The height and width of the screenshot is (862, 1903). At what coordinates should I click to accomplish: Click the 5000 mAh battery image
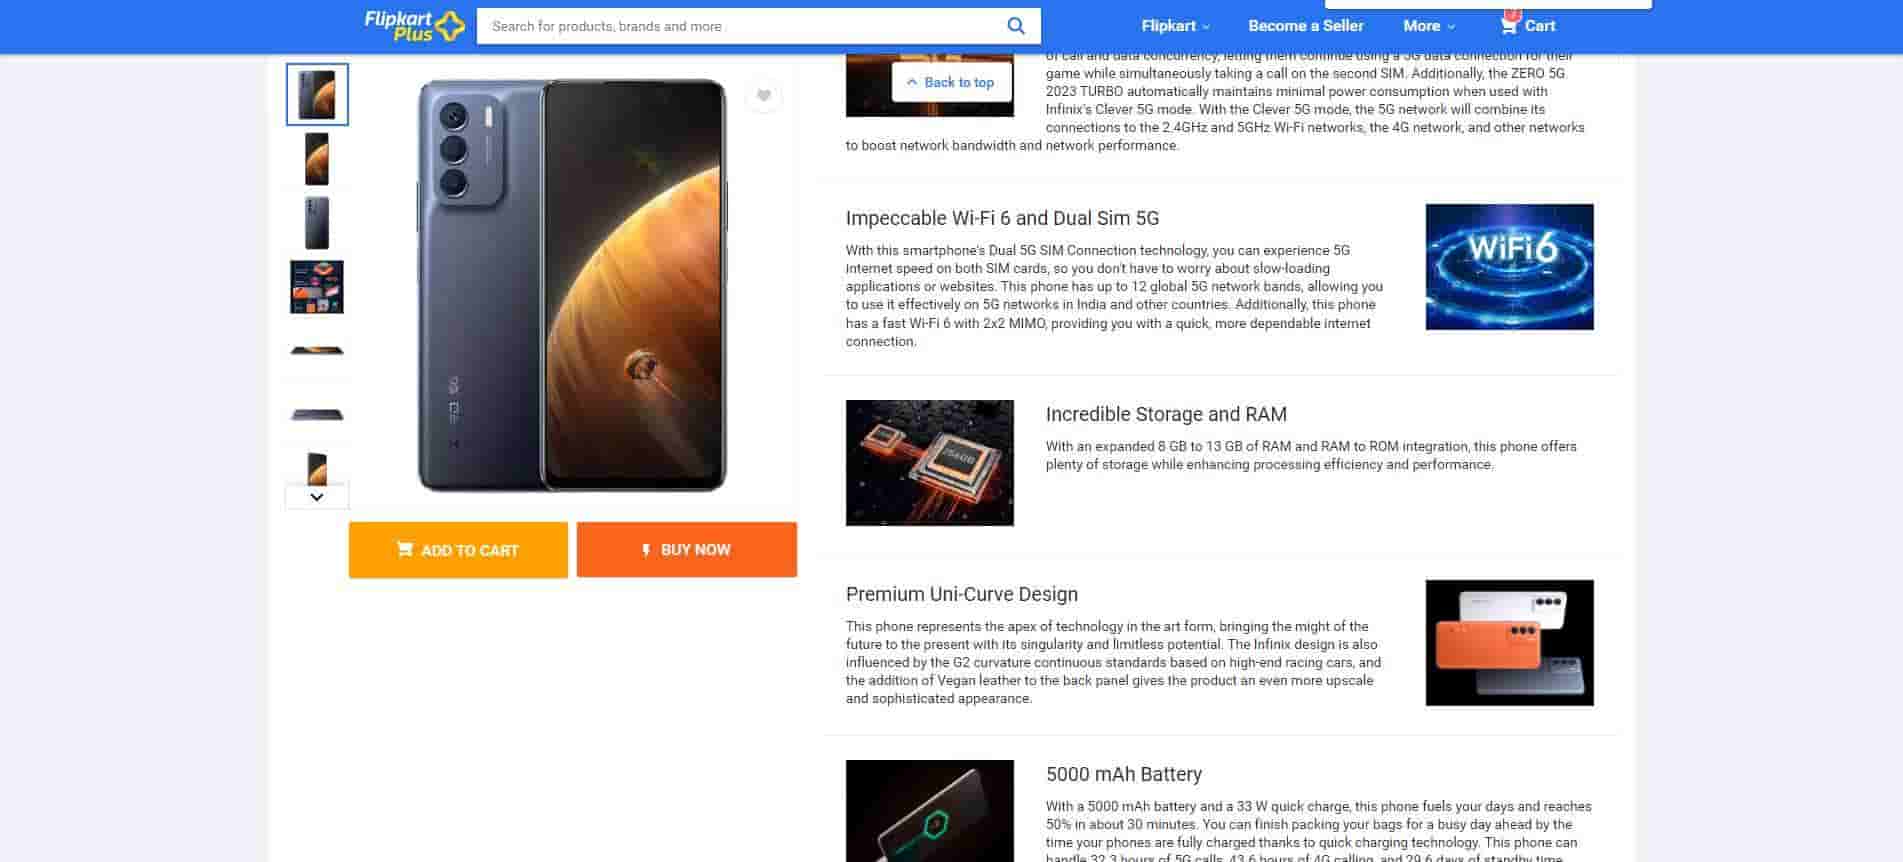click(x=929, y=811)
